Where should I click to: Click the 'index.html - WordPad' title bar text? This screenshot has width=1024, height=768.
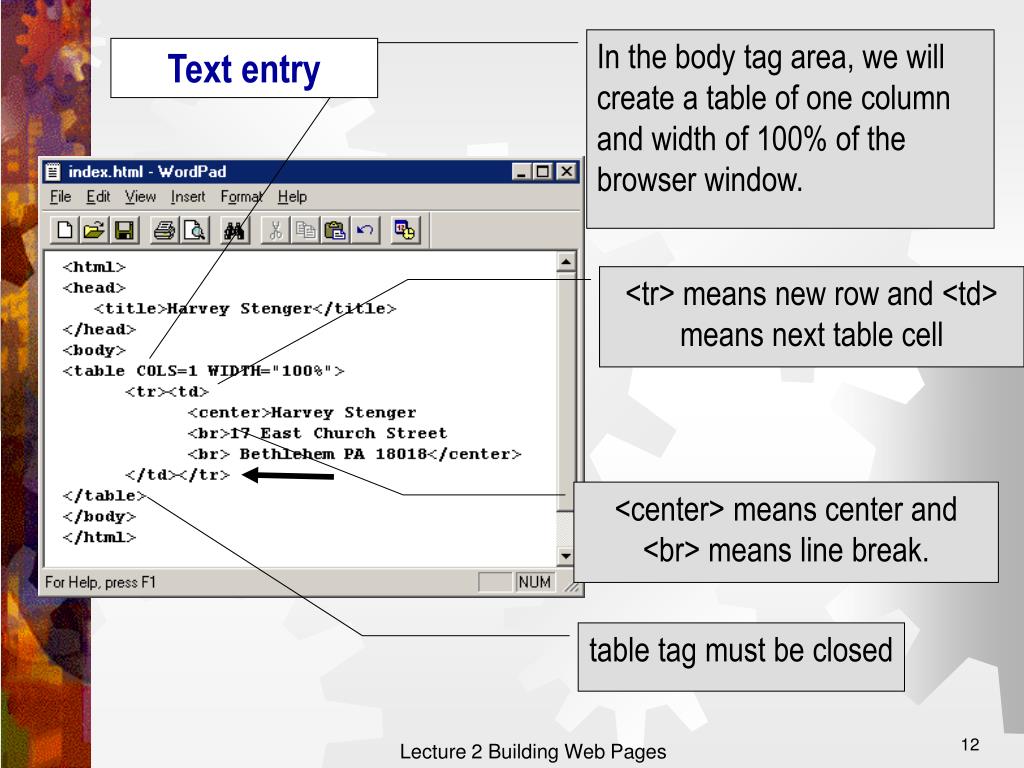tap(147, 172)
